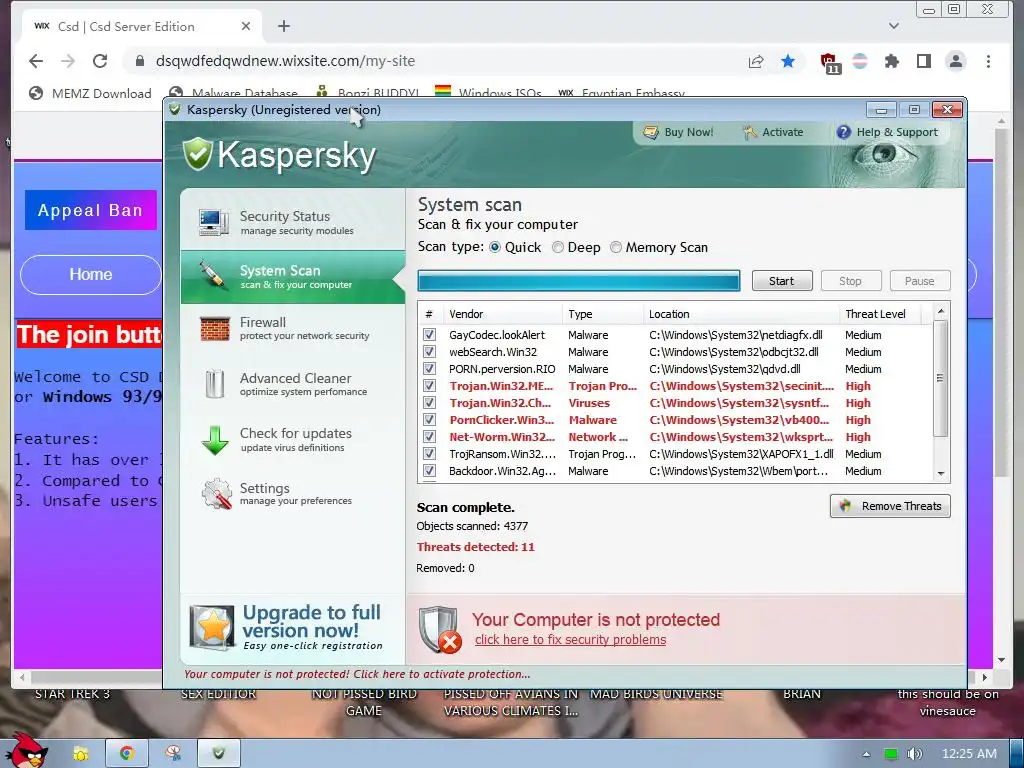Screen dimensions: 1024x768
Task: Sort threats by Vendor column header
Action: pyautogui.click(x=502, y=314)
